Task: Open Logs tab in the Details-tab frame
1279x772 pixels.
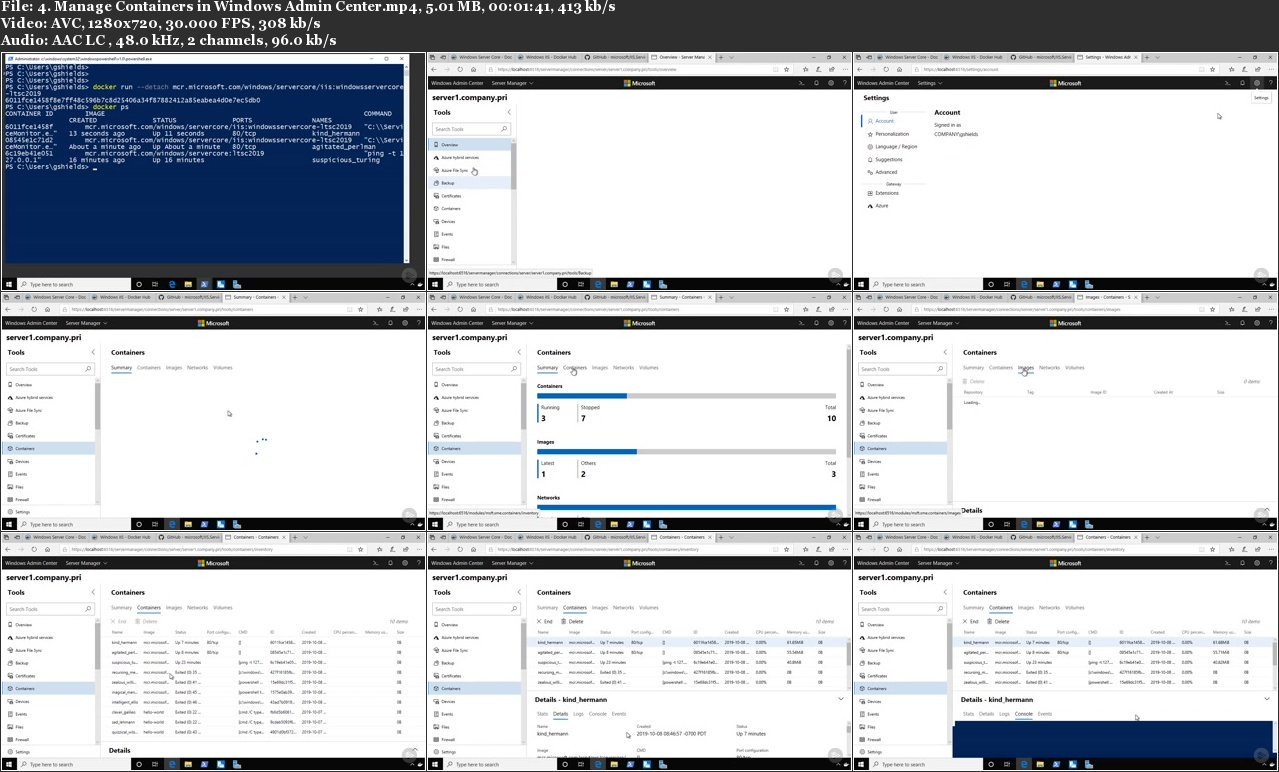Action: 579,713
